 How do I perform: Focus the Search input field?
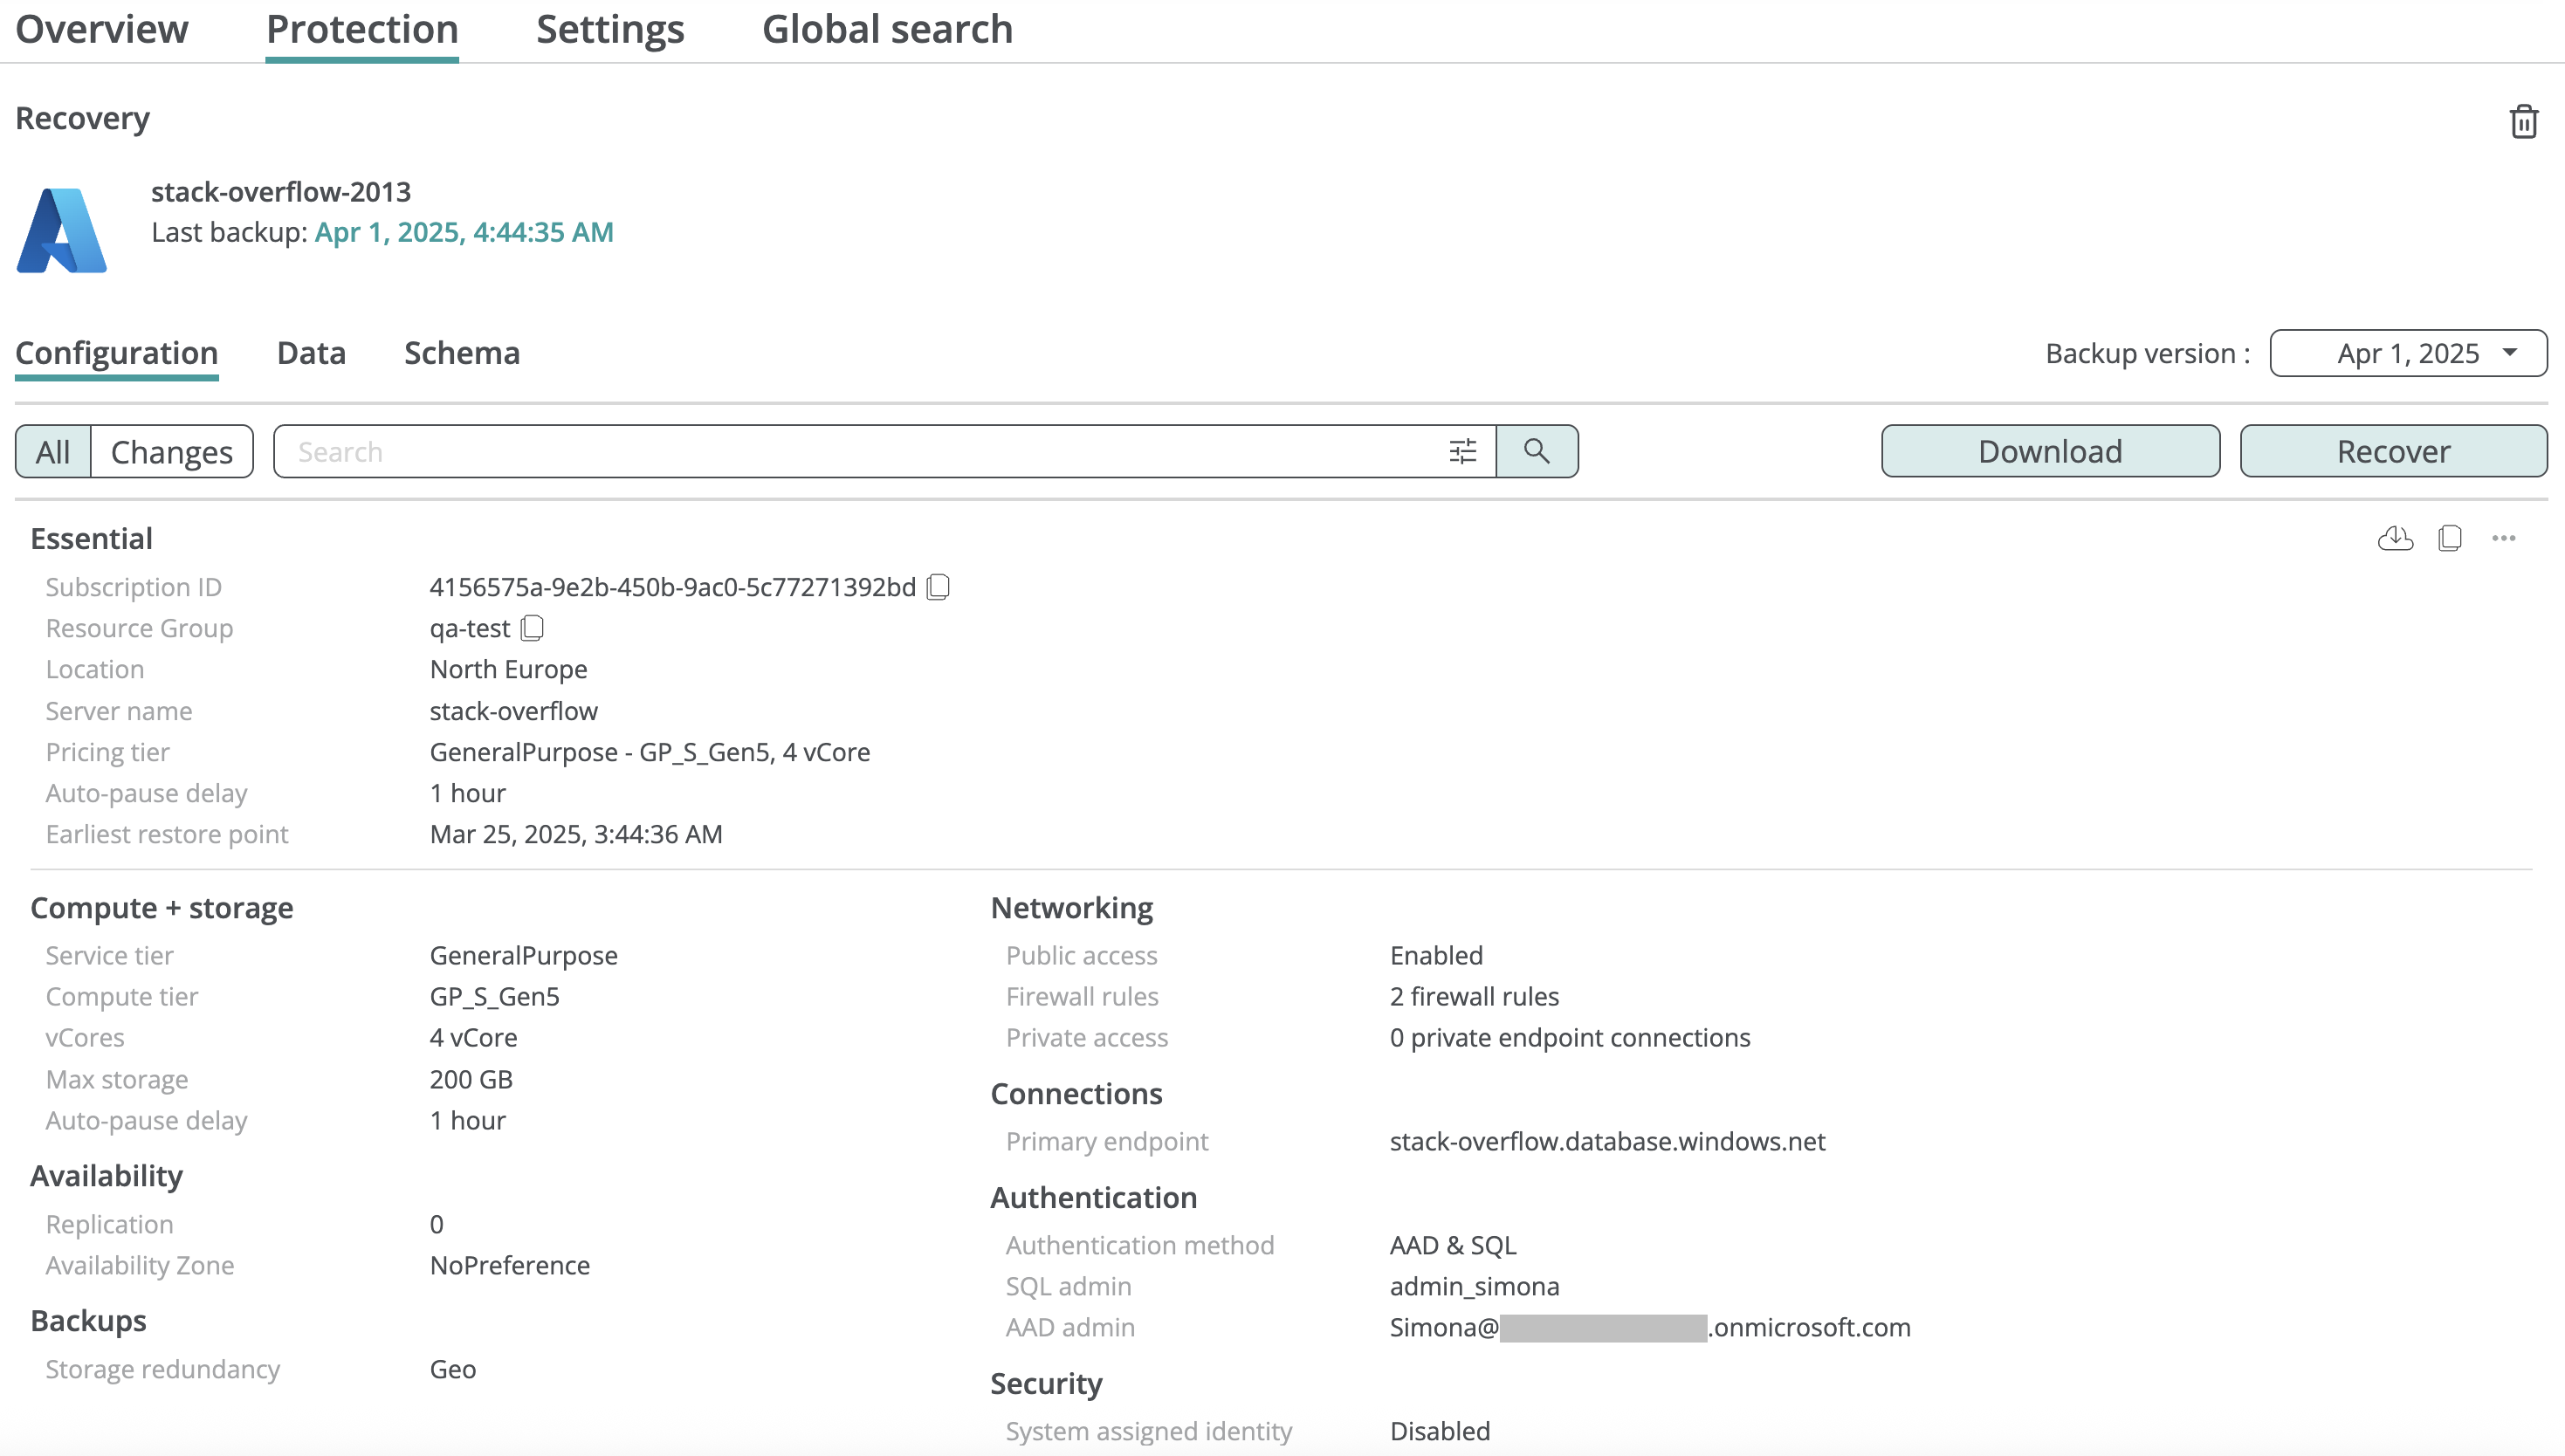[860, 452]
